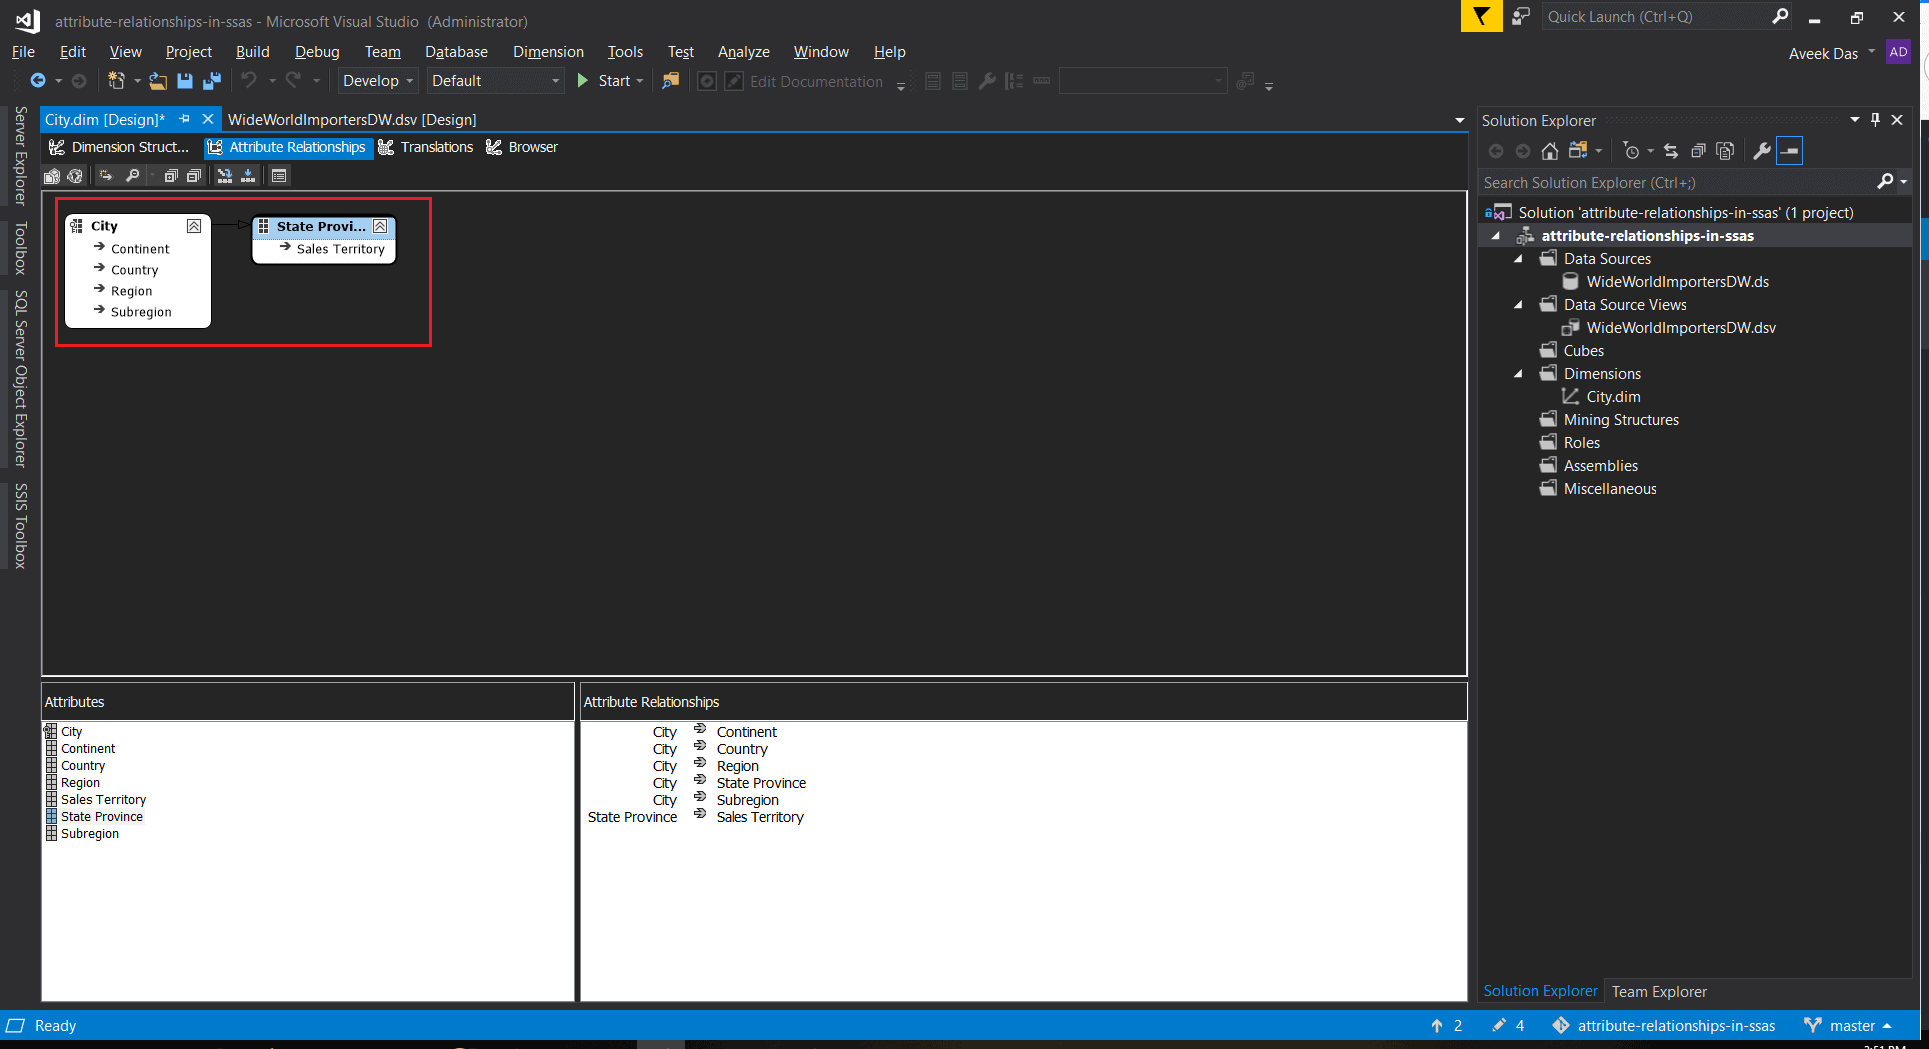
Task: Click the Save All toolbar icon
Action: click(x=212, y=81)
